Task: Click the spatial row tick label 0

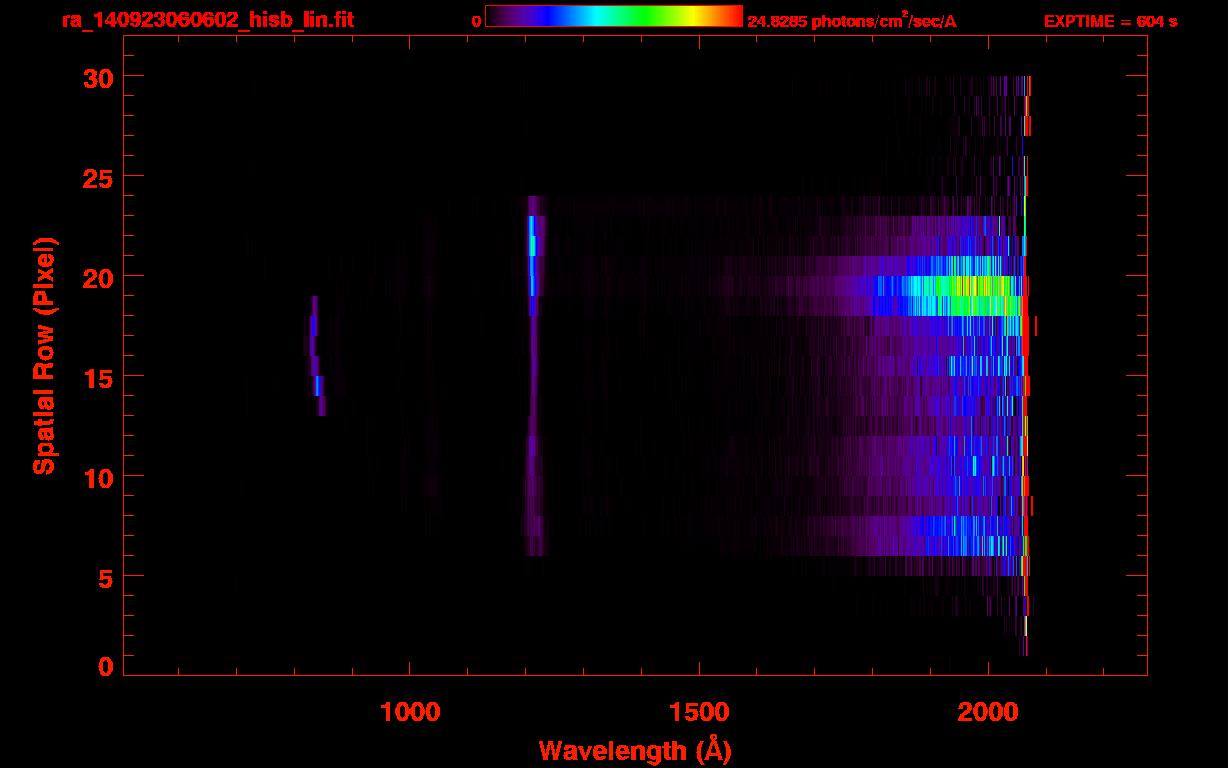Action: click(107, 666)
